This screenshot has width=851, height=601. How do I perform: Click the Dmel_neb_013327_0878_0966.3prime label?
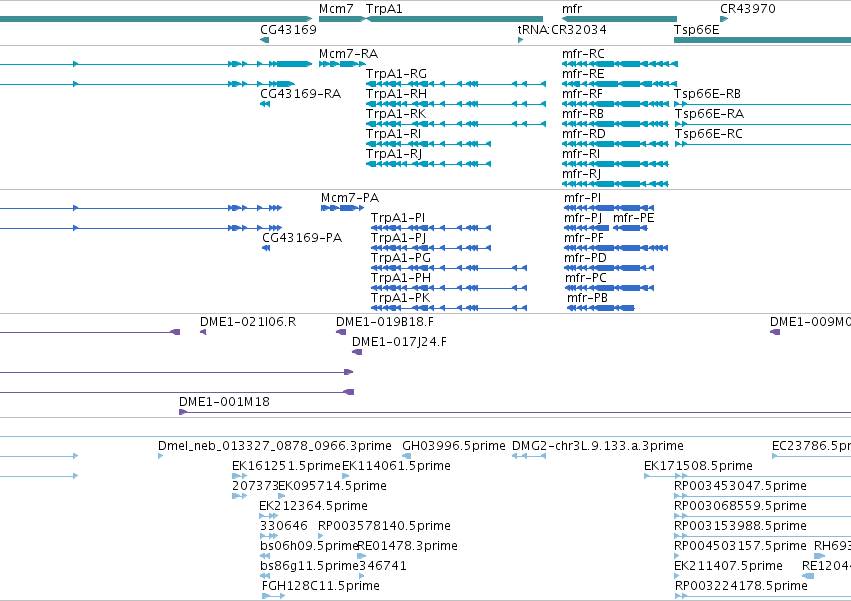275,446
